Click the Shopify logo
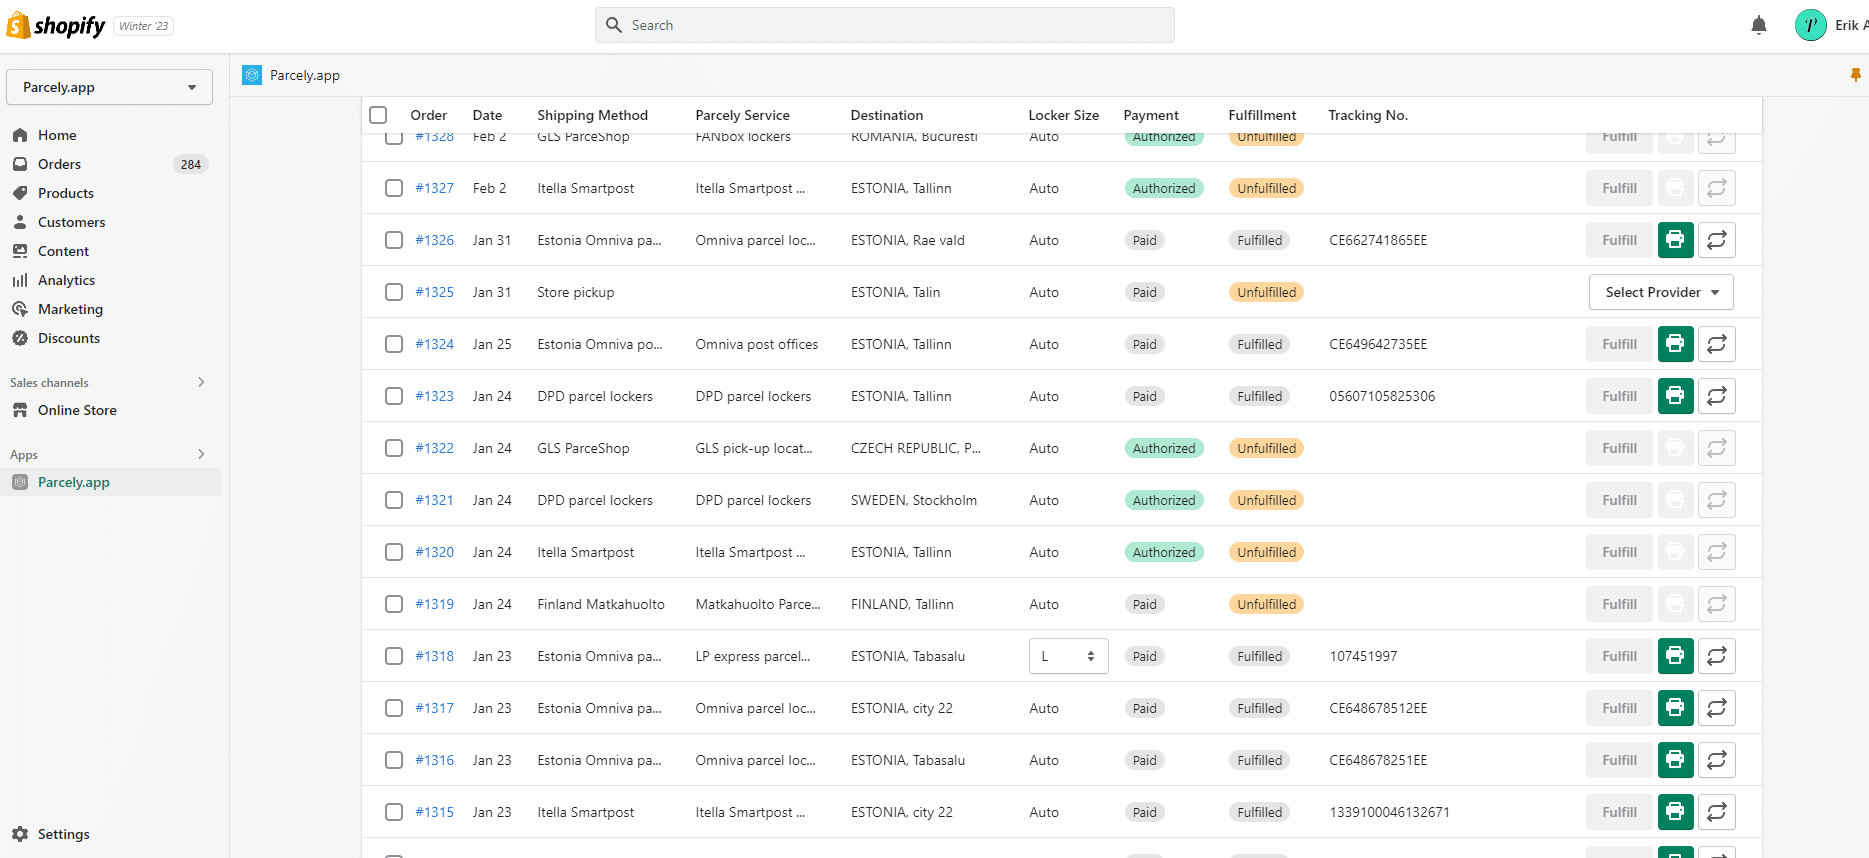 [x=56, y=25]
